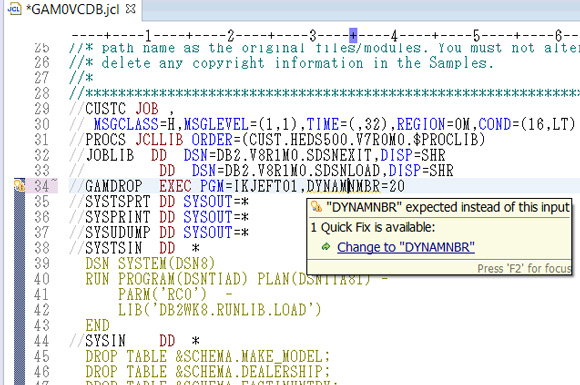Click the warning icon in the tooltip
Viewport: 580px width, 385px height.
(x=316, y=207)
